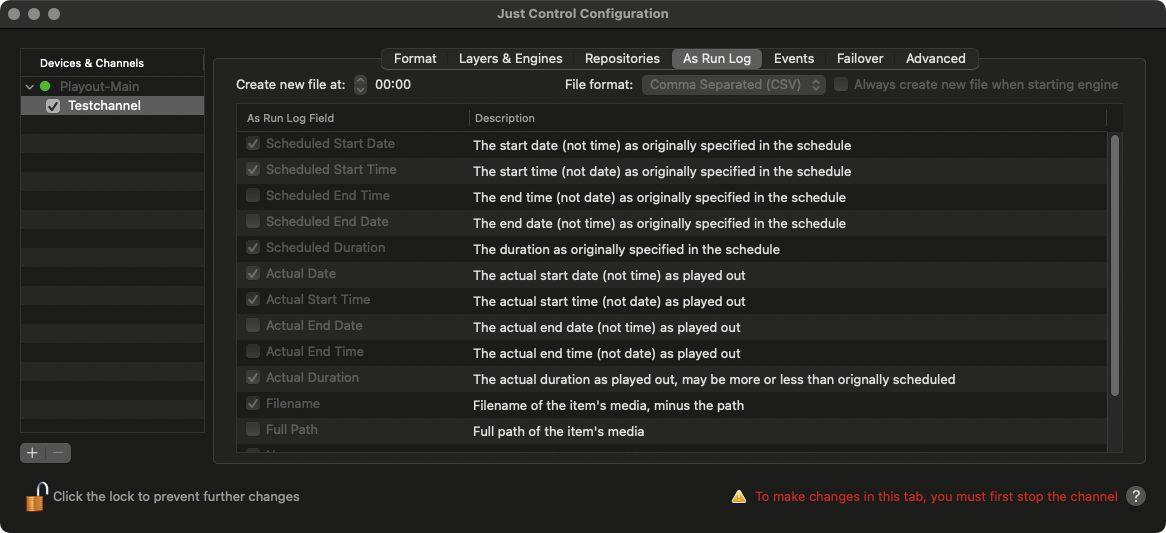Click the yellow warning triangle icon

(x=738, y=497)
